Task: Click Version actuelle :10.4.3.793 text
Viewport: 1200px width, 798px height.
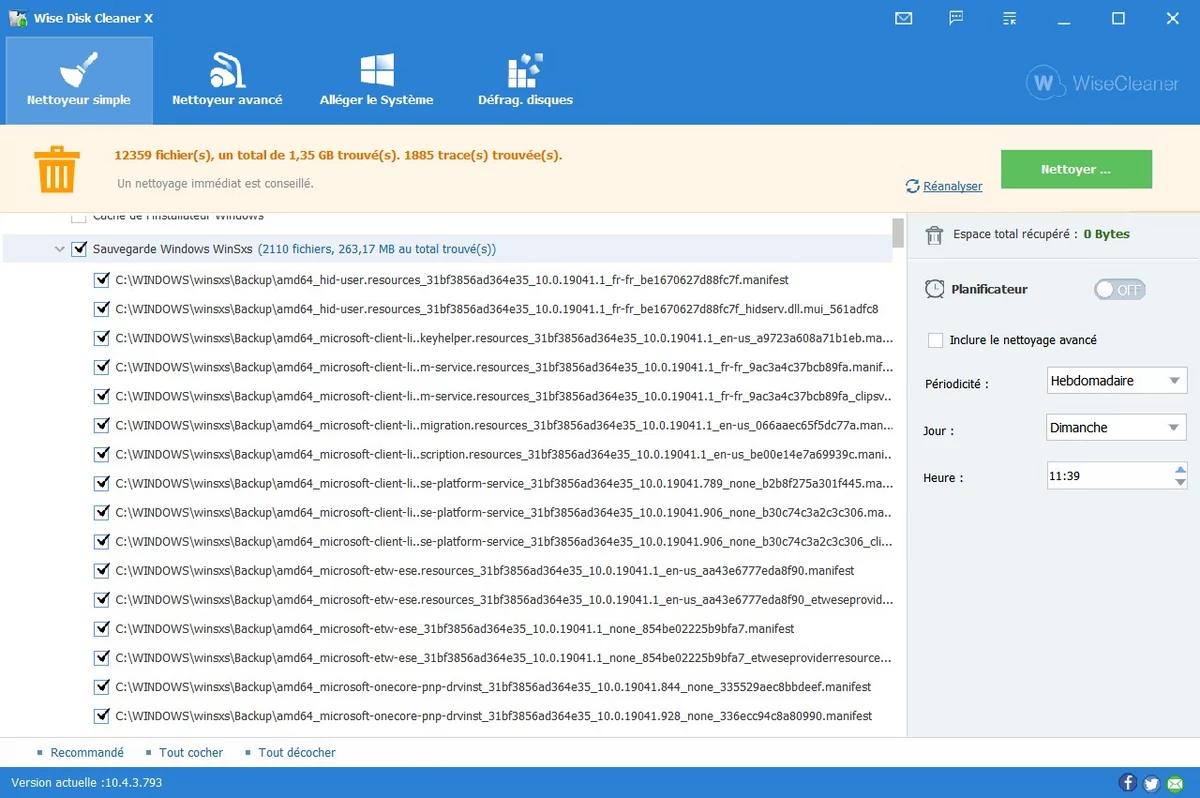Action: [x=86, y=782]
